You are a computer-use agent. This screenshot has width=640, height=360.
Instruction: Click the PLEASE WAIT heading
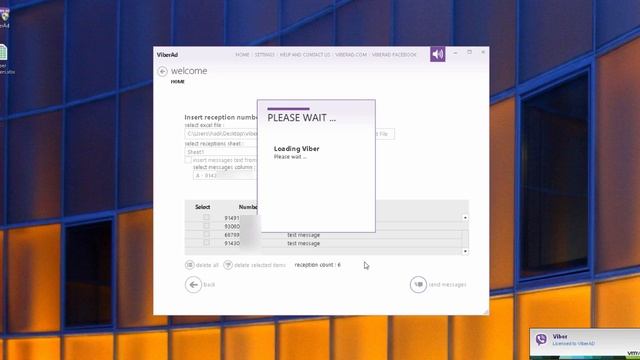tap(302, 118)
